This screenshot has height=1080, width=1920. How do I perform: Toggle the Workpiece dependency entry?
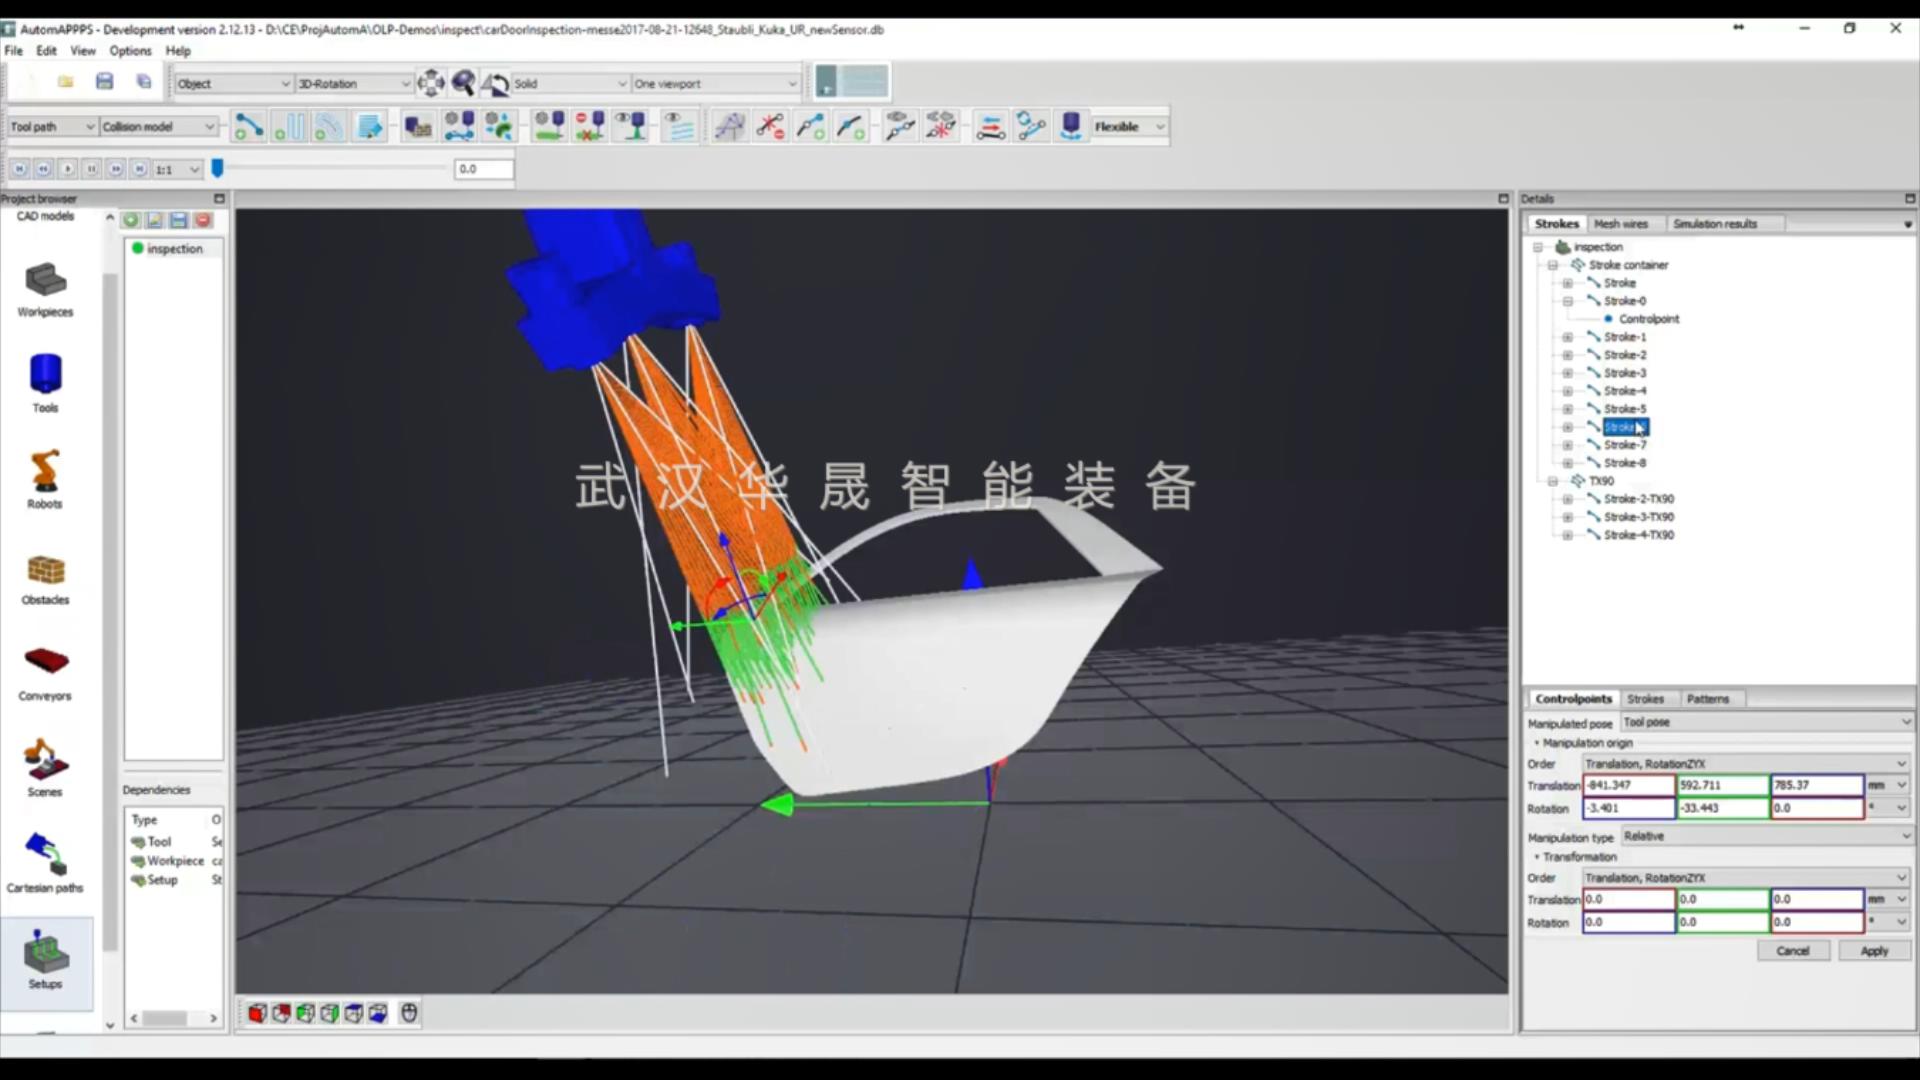[140, 860]
